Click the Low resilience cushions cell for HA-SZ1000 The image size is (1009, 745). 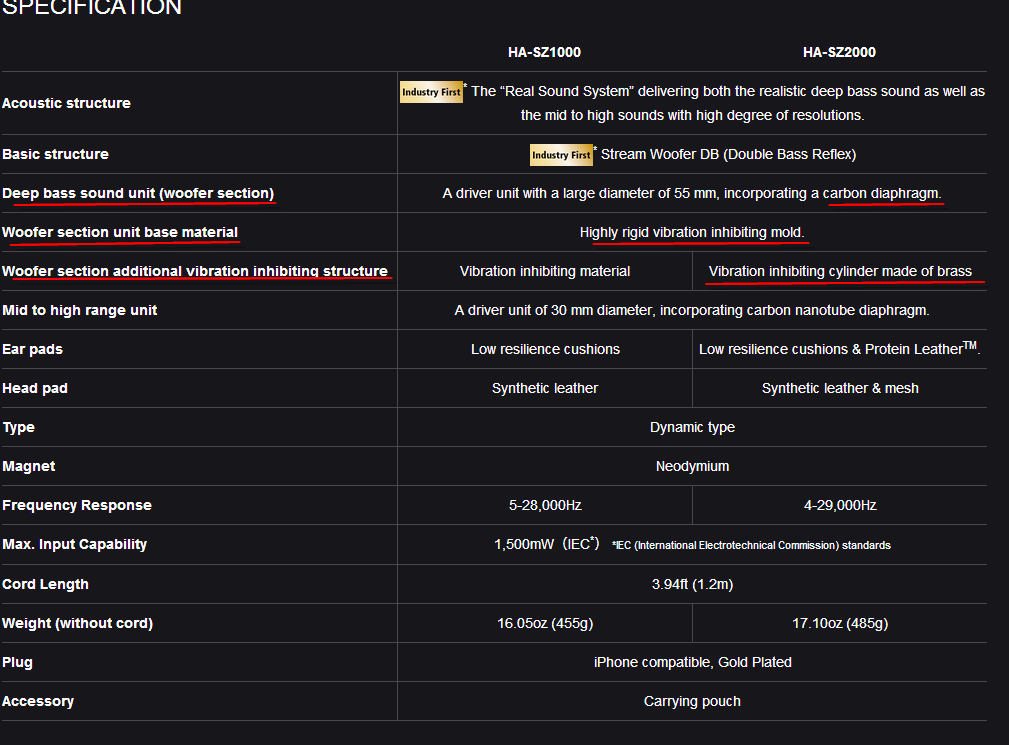[x=545, y=349]
